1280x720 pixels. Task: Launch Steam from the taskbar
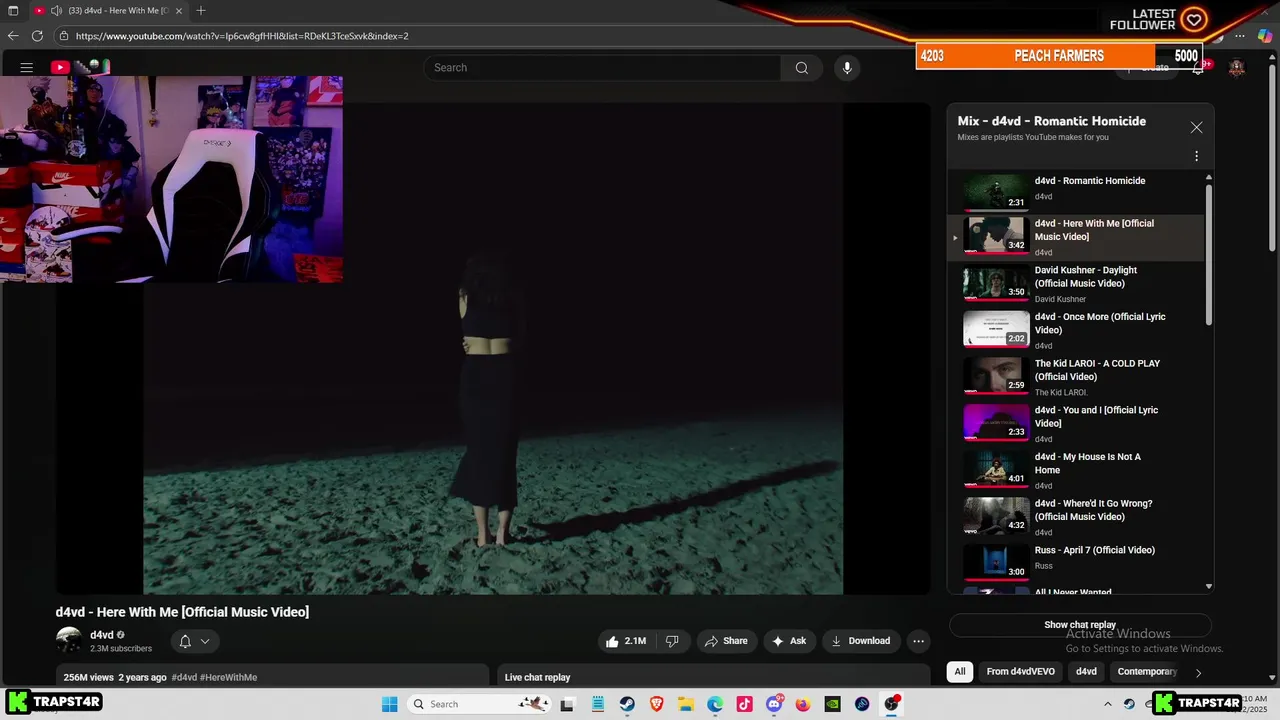627,704
